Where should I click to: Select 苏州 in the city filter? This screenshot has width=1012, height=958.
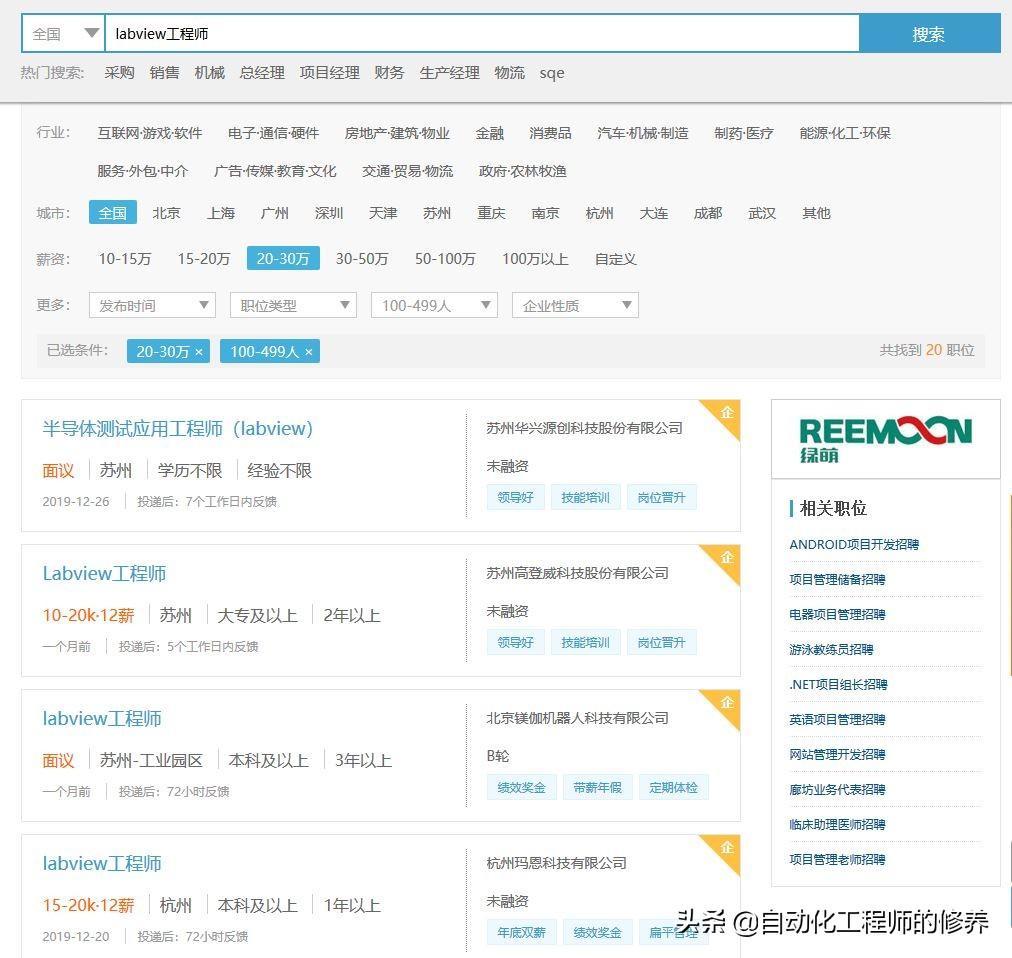pos(436,213)
